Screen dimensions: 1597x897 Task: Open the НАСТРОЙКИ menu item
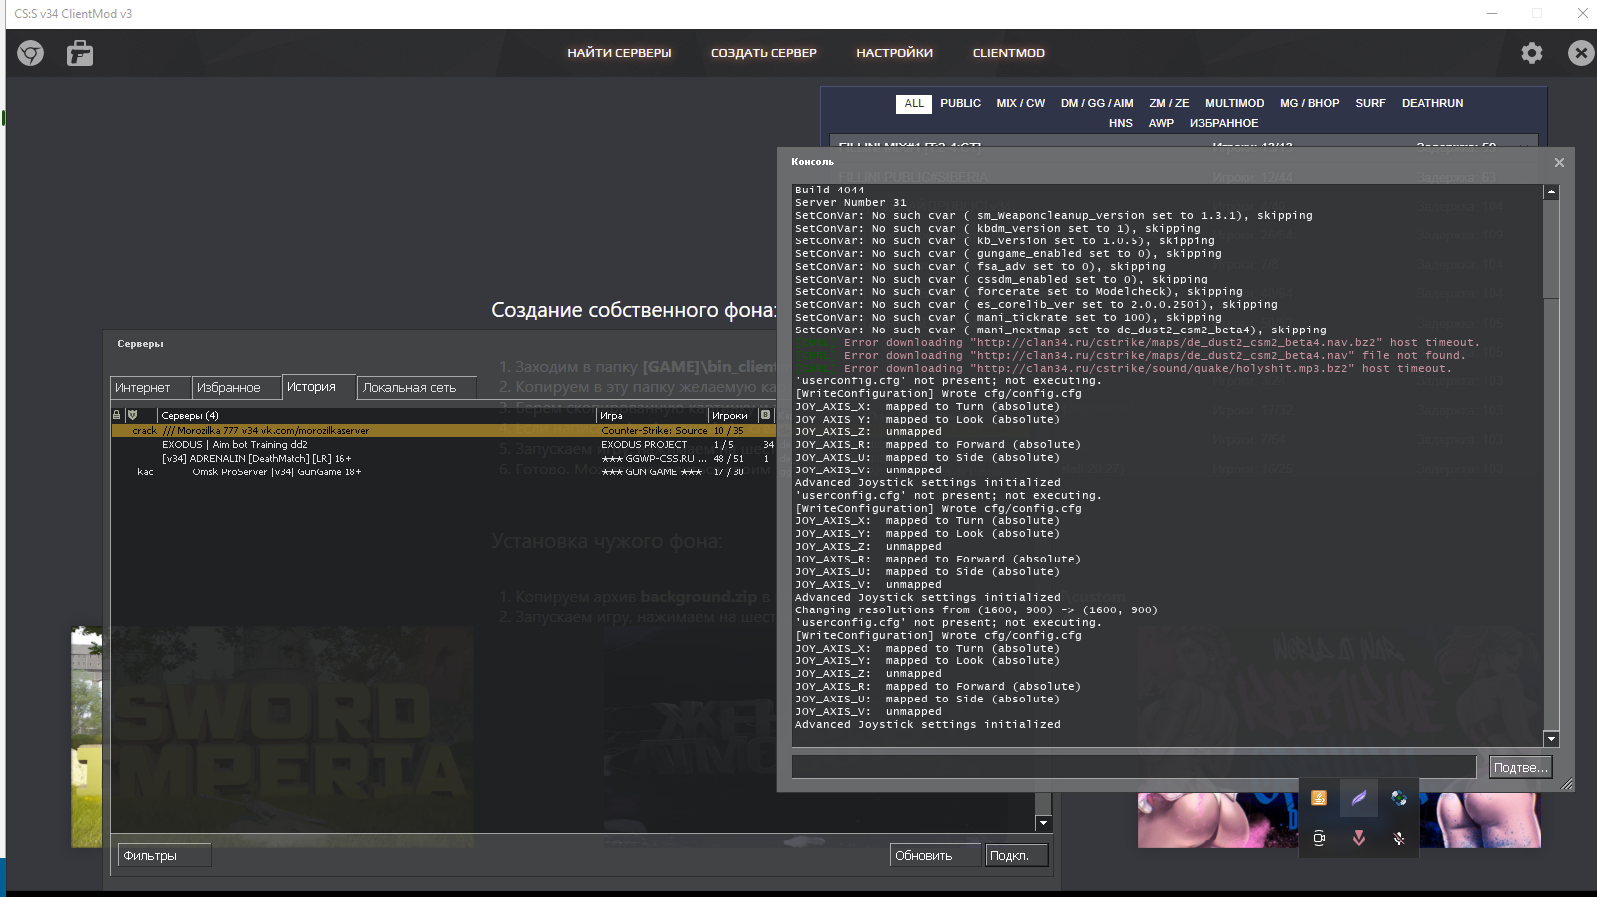(894, 53)
